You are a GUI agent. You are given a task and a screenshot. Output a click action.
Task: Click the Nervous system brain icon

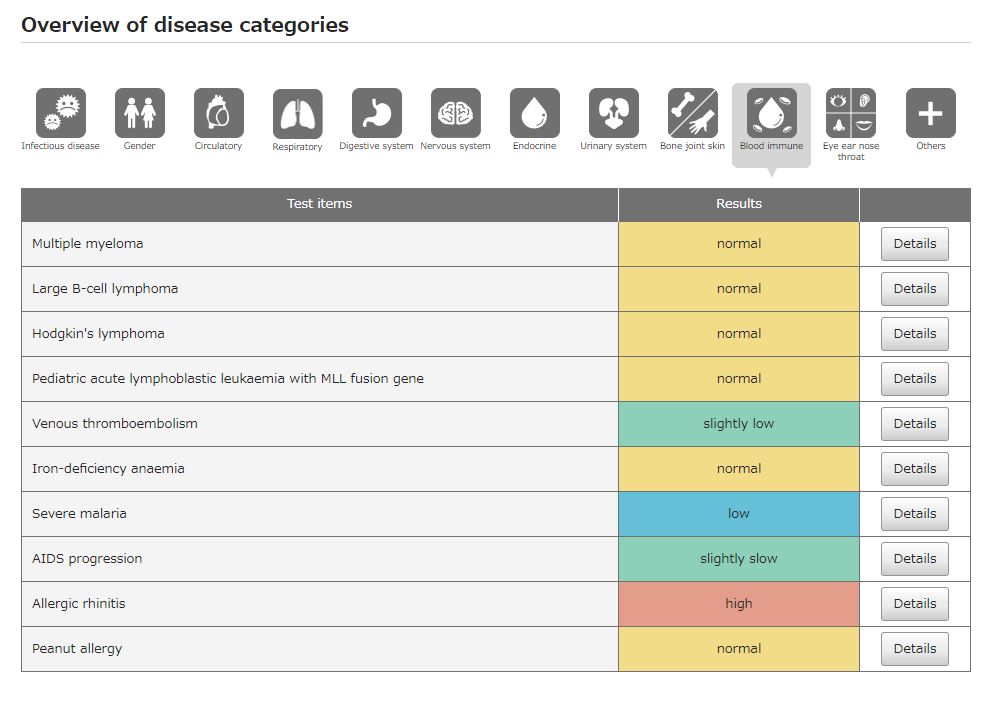coord(455,112)
